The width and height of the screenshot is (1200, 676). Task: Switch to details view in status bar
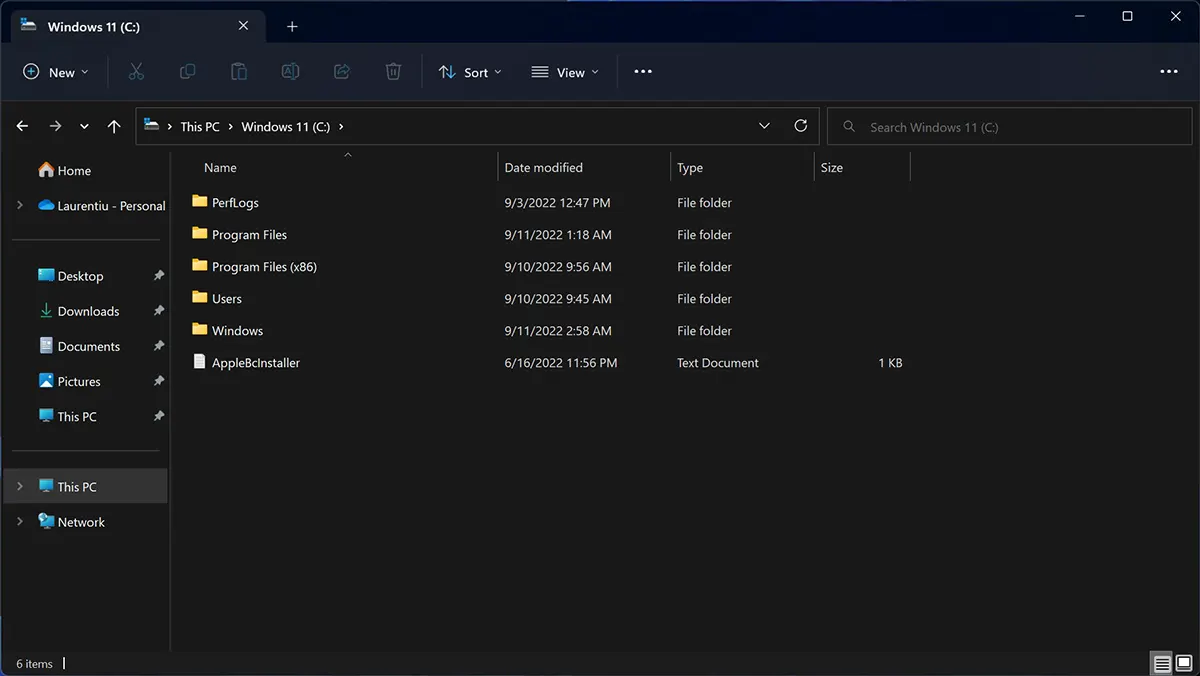[1161, 663]
